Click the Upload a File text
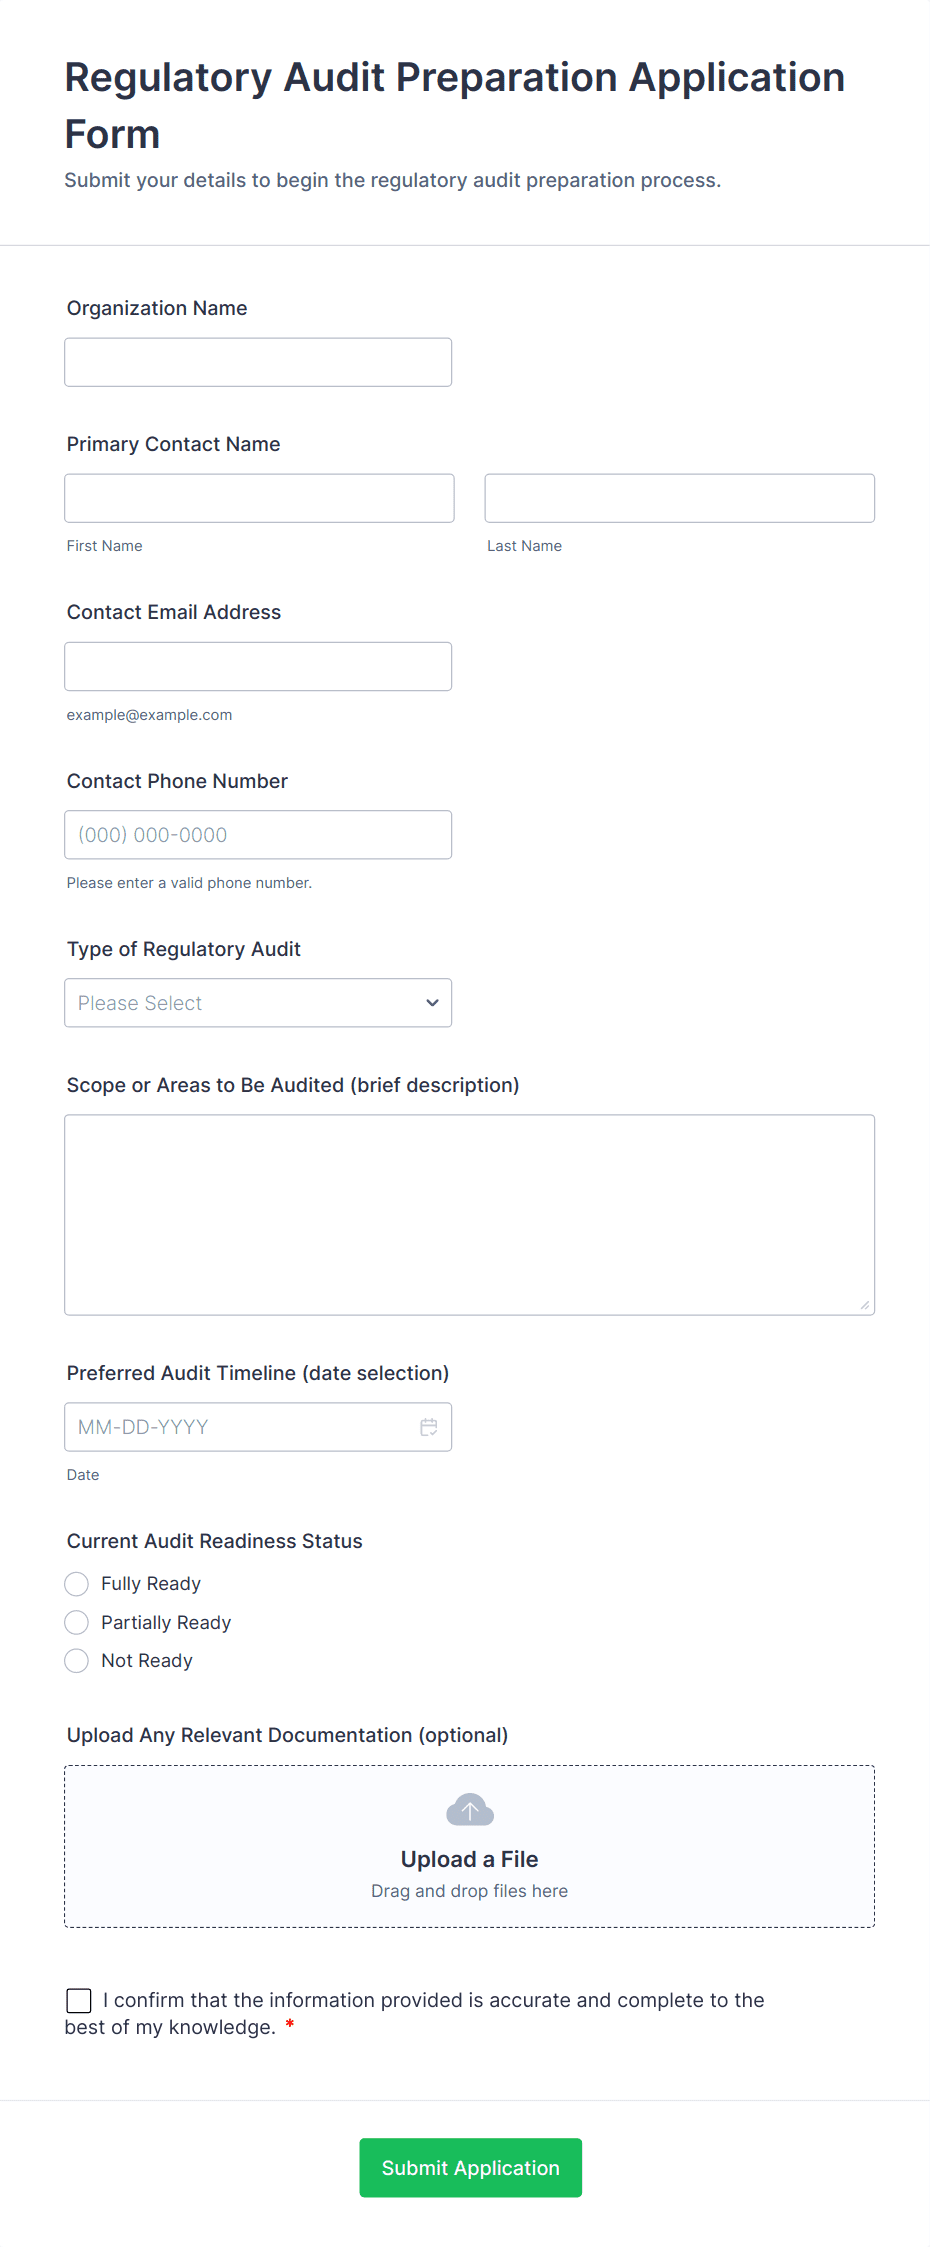This screenshot has height=2247, width=930. [x=469, y=1859]
